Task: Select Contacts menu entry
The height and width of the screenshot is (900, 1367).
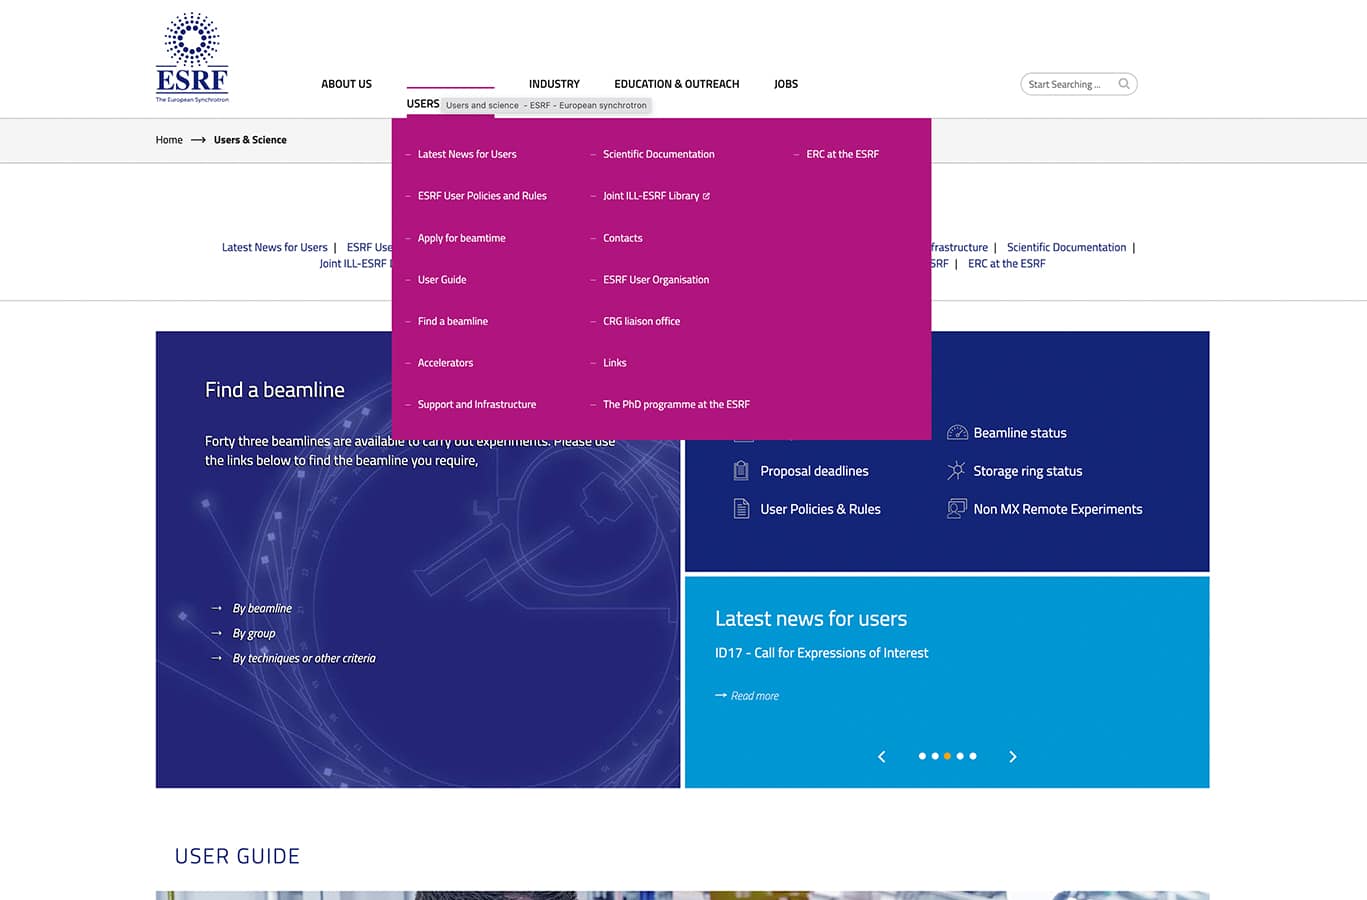Action: 623,238
